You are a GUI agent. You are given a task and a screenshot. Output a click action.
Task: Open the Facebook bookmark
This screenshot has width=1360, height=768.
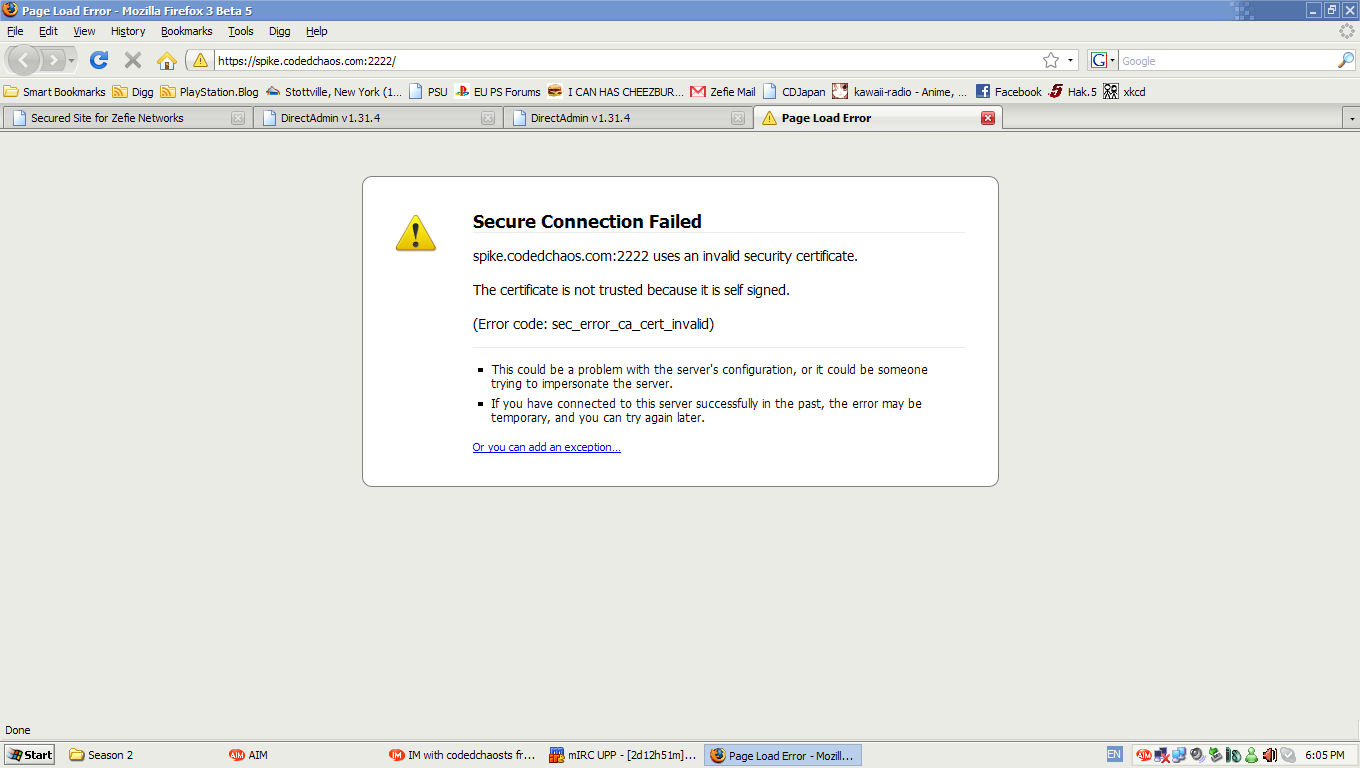[x=1008, y=91]
